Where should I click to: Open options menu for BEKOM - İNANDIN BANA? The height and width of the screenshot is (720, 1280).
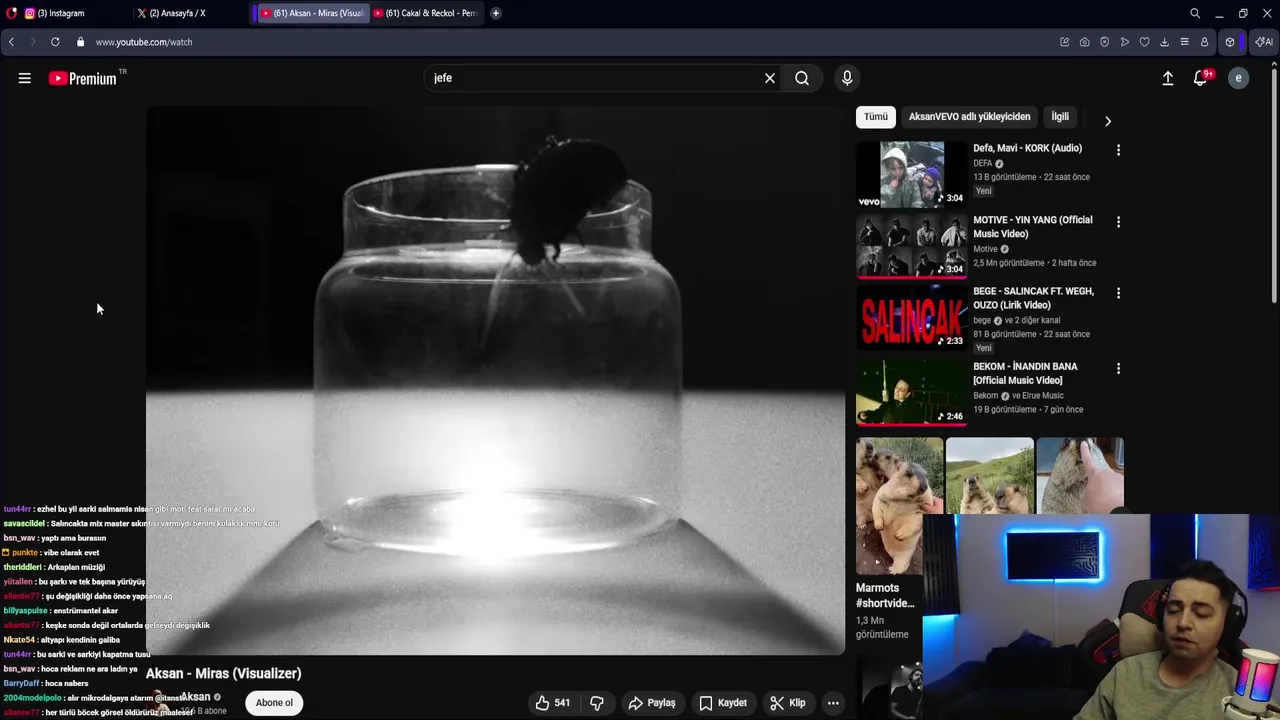pyautogui.click(x=1118, y=368)
